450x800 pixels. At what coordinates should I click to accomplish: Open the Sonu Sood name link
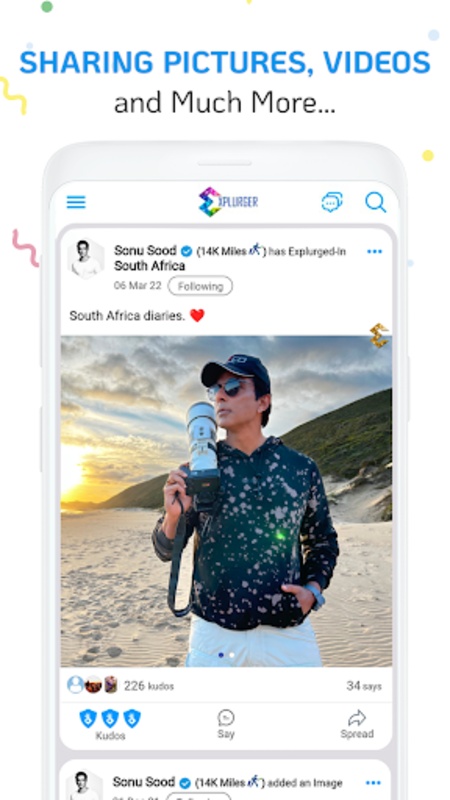(x=145, y=251)
